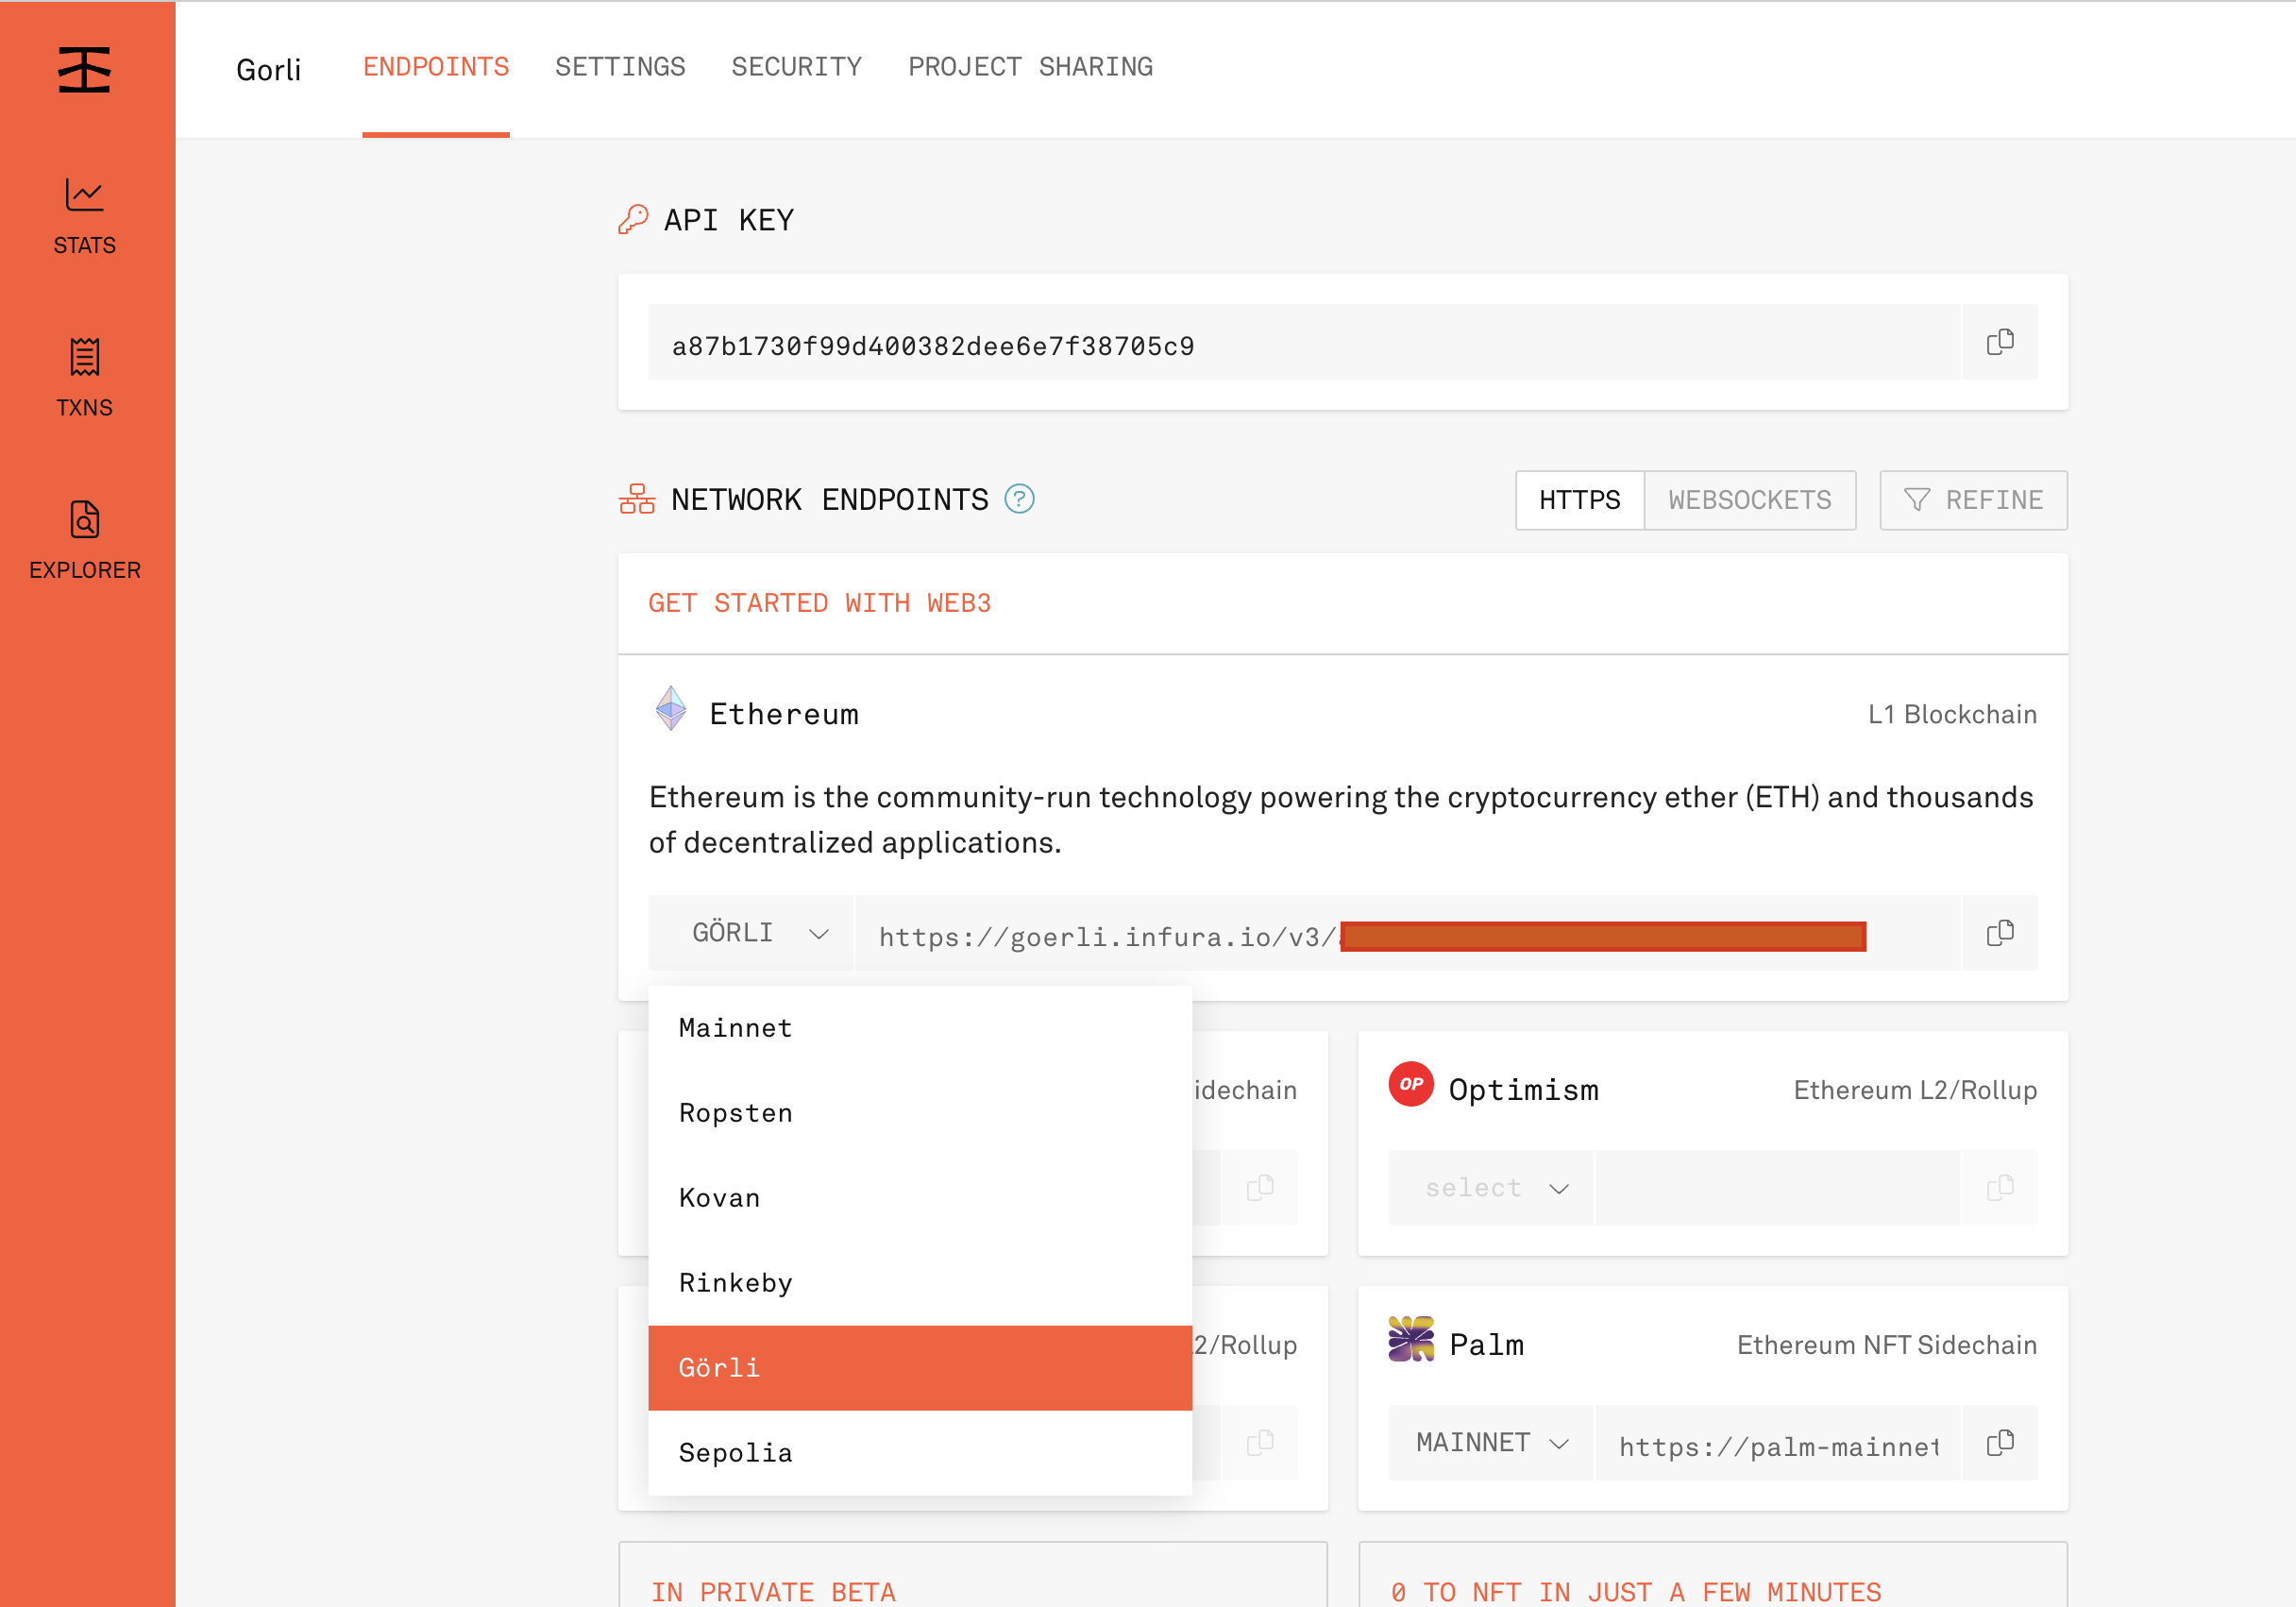The image size is (2296, 1607).
Task: Copy the Palm mainnet endpoint URL
Action: click(1999, 1443)
